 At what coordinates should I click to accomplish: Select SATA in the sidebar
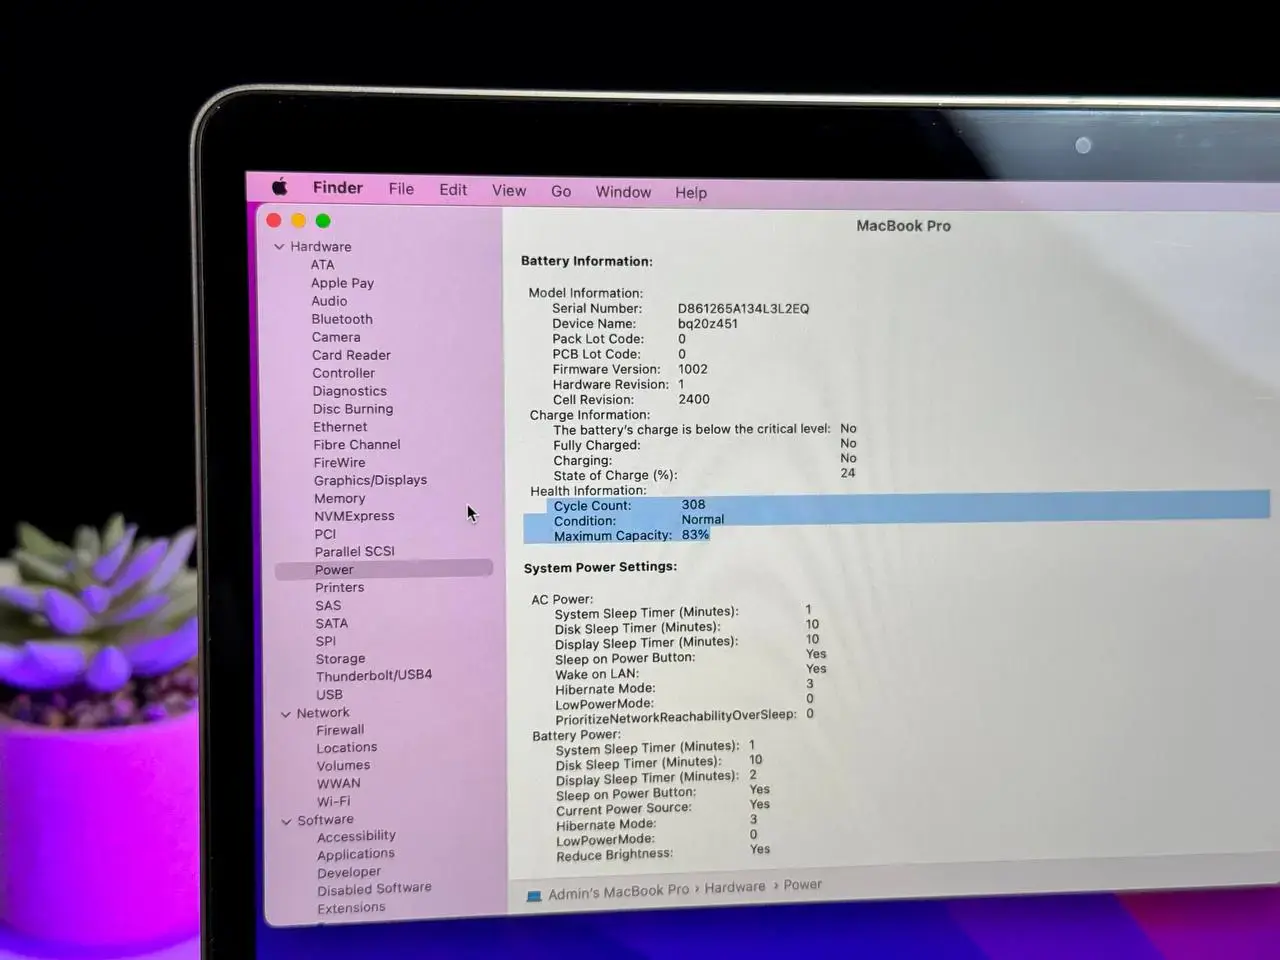tap(332, 623)
